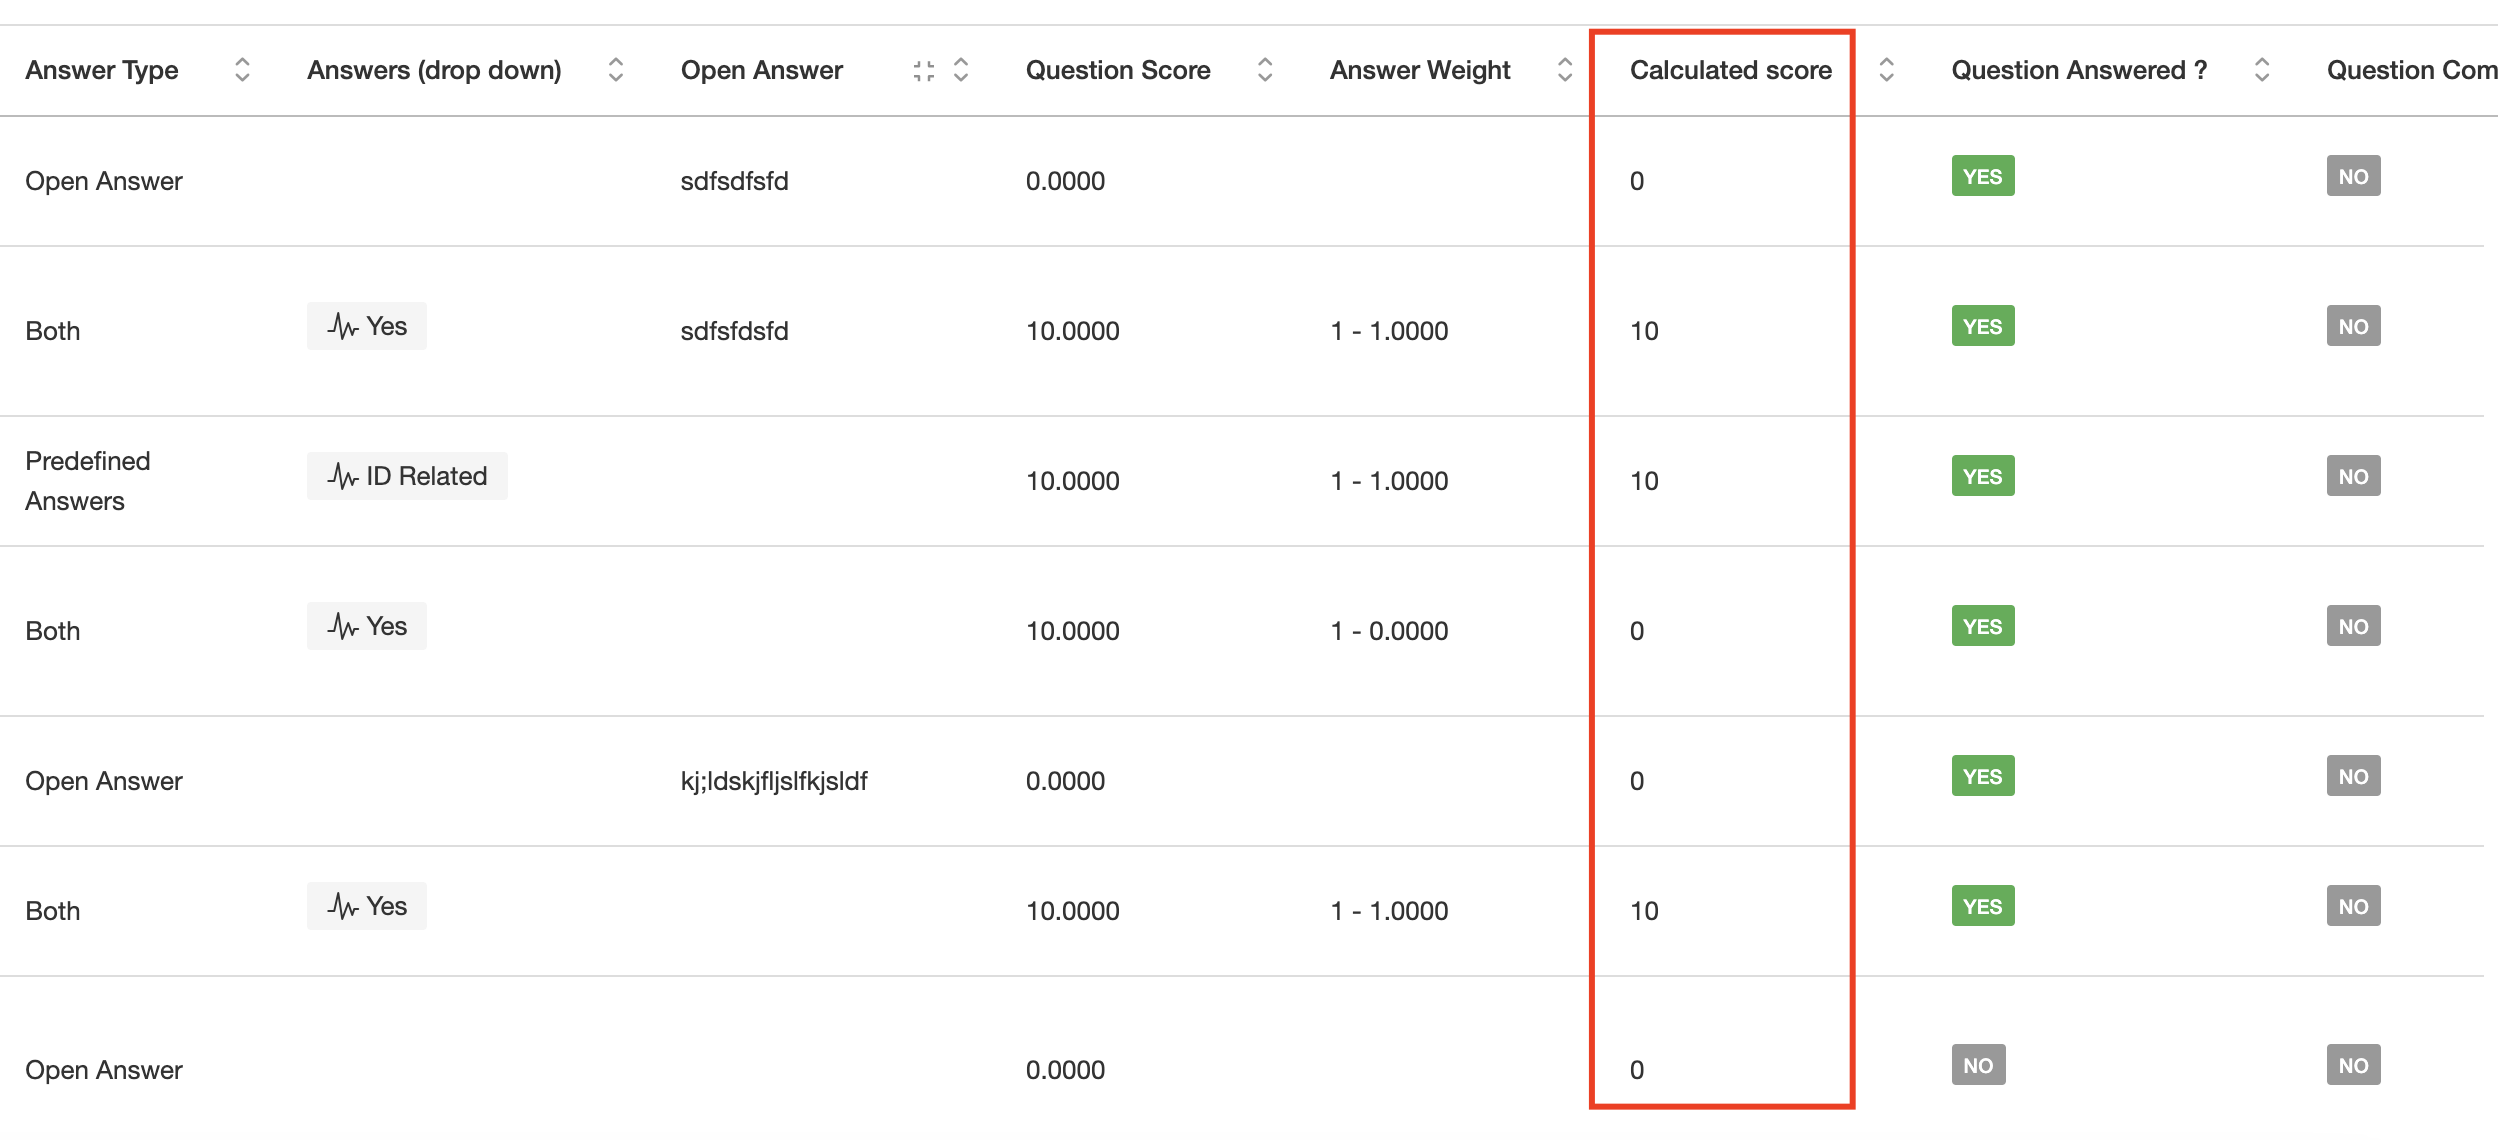
Task: Sort by Question Score using its arrows
Action: pyautogui.click(x=1265, y=70)
